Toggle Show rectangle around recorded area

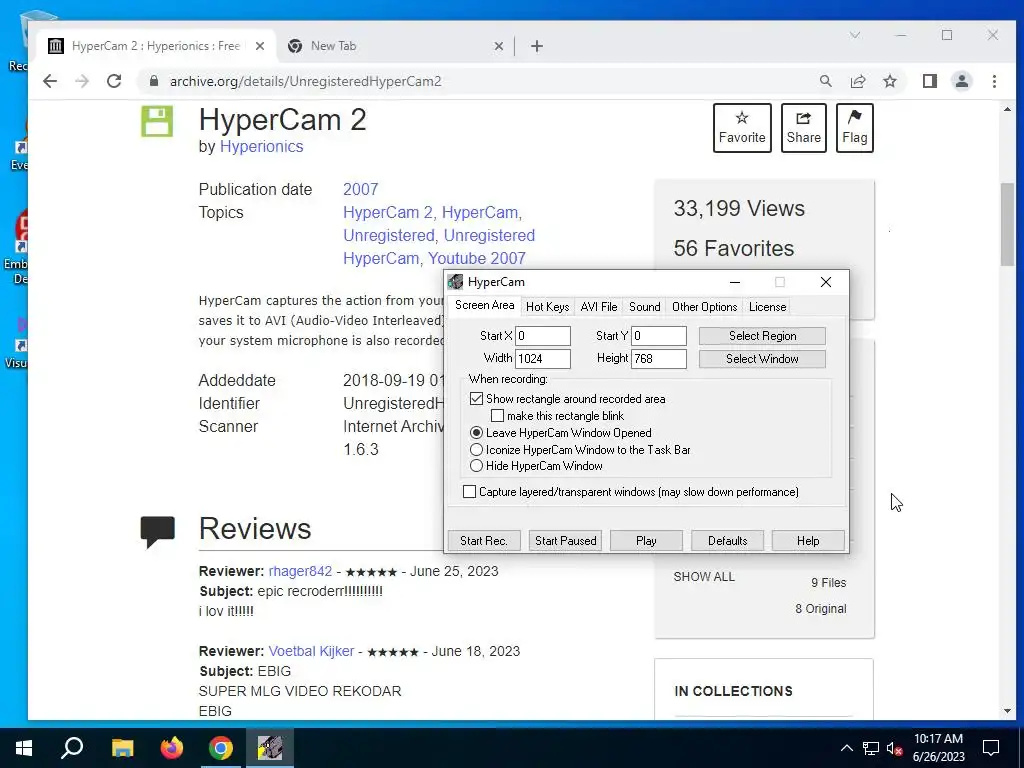[476, 399]
